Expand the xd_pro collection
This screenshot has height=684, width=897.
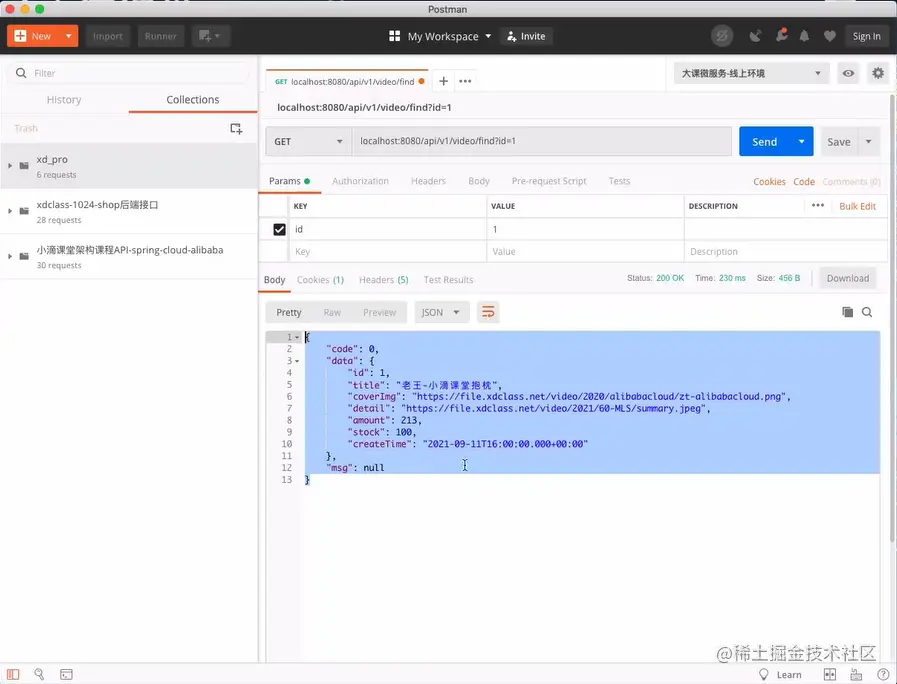tap(10, 165)
